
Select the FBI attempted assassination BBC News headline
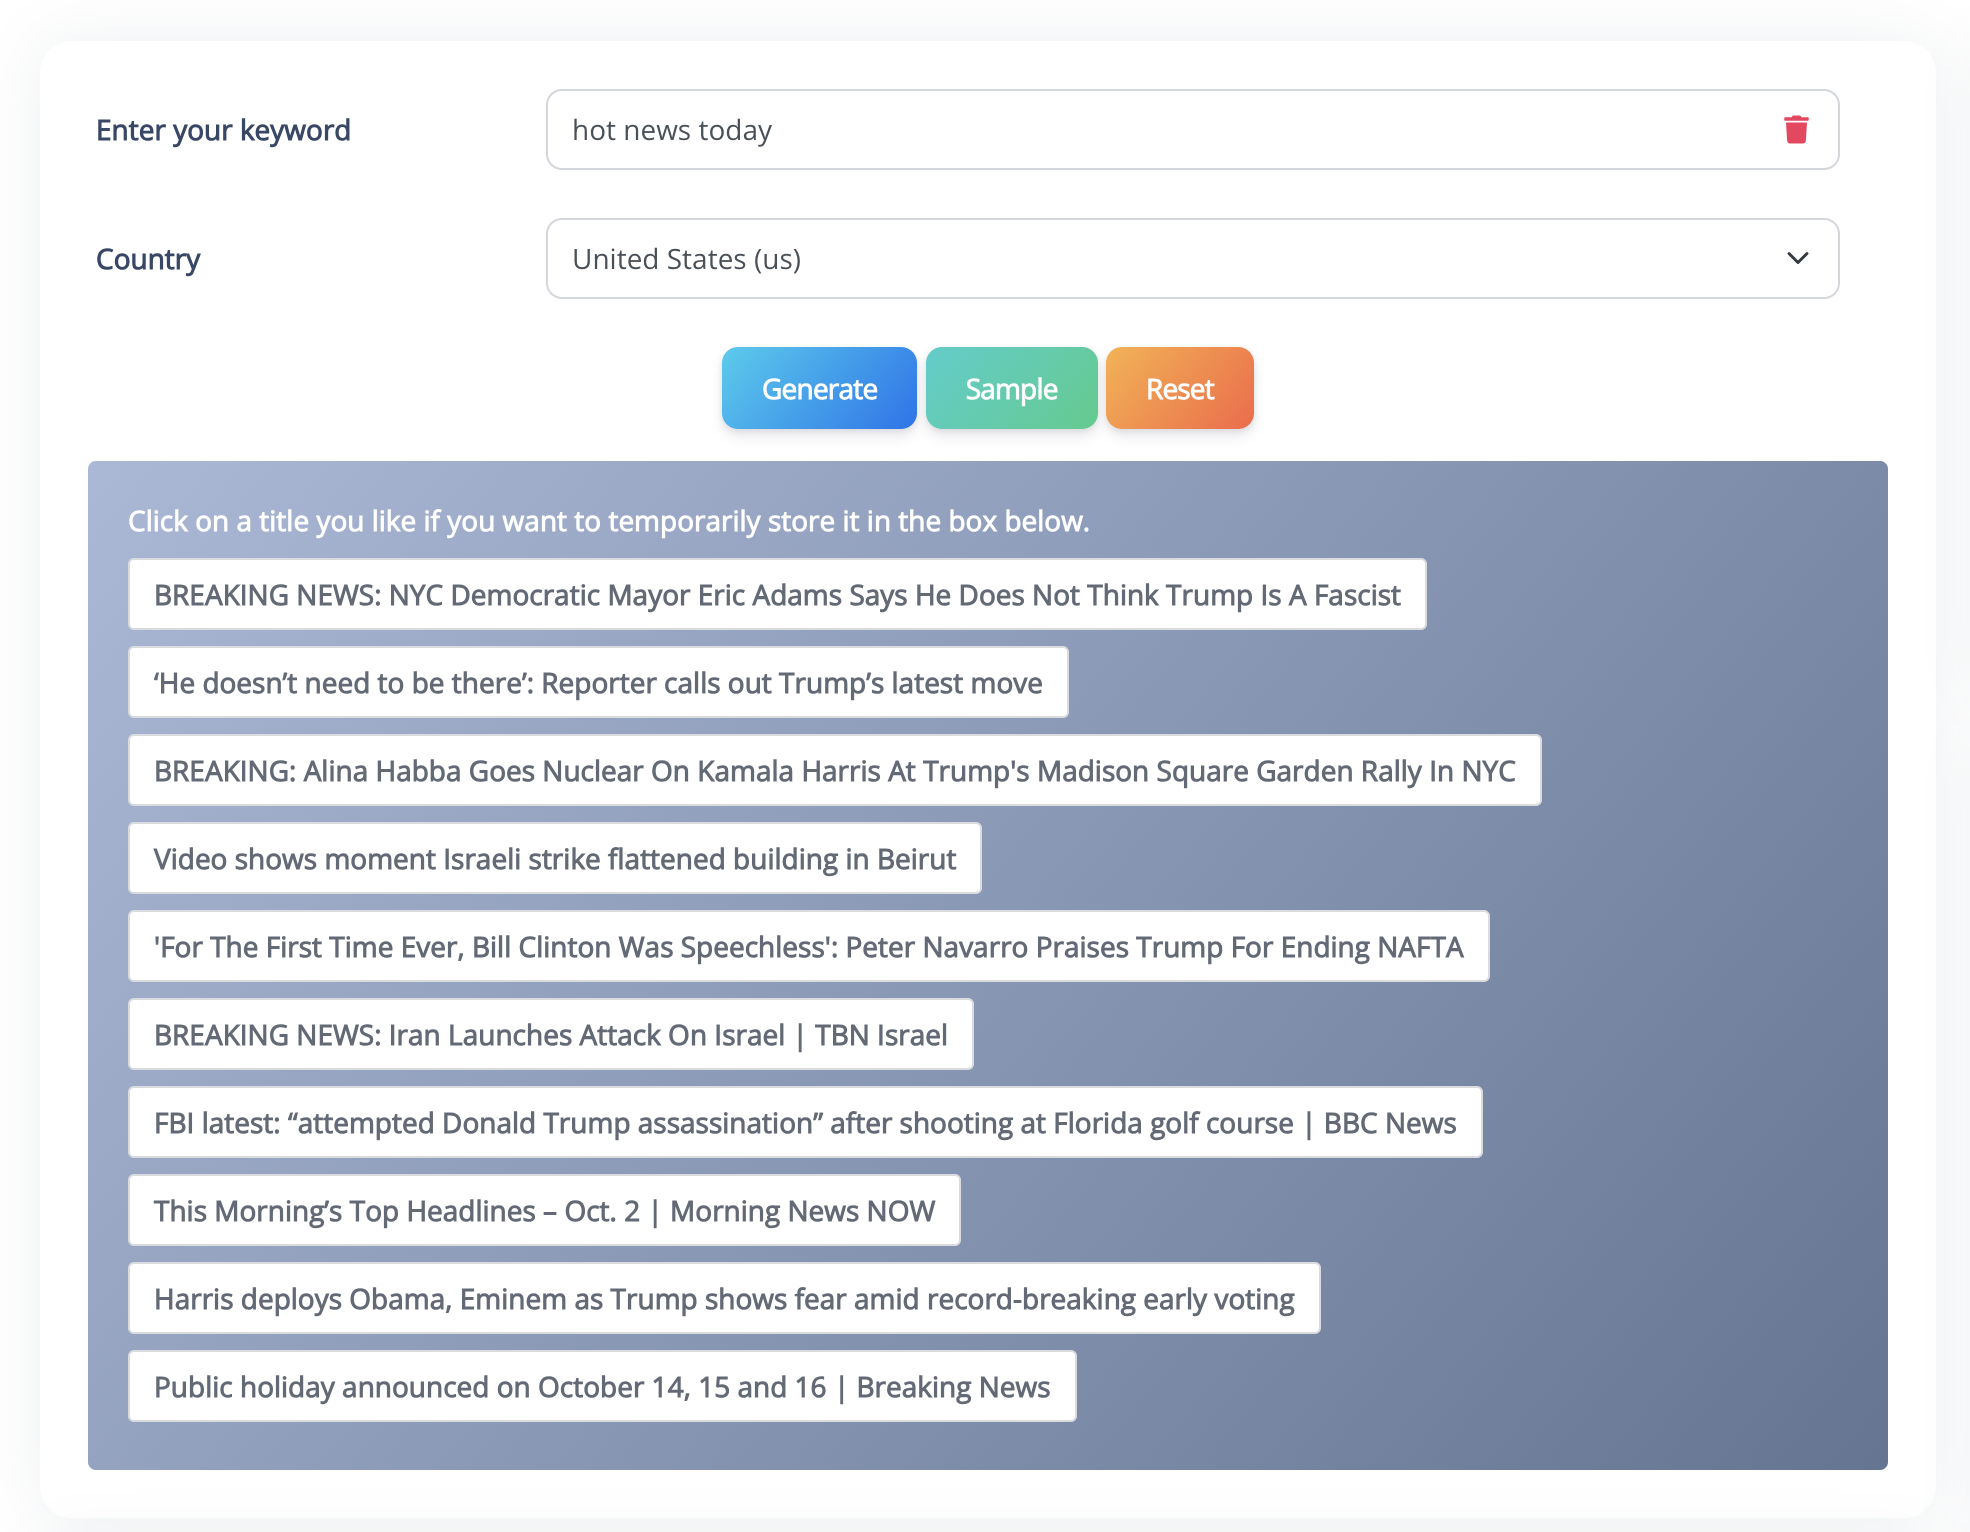(804, 1122)
